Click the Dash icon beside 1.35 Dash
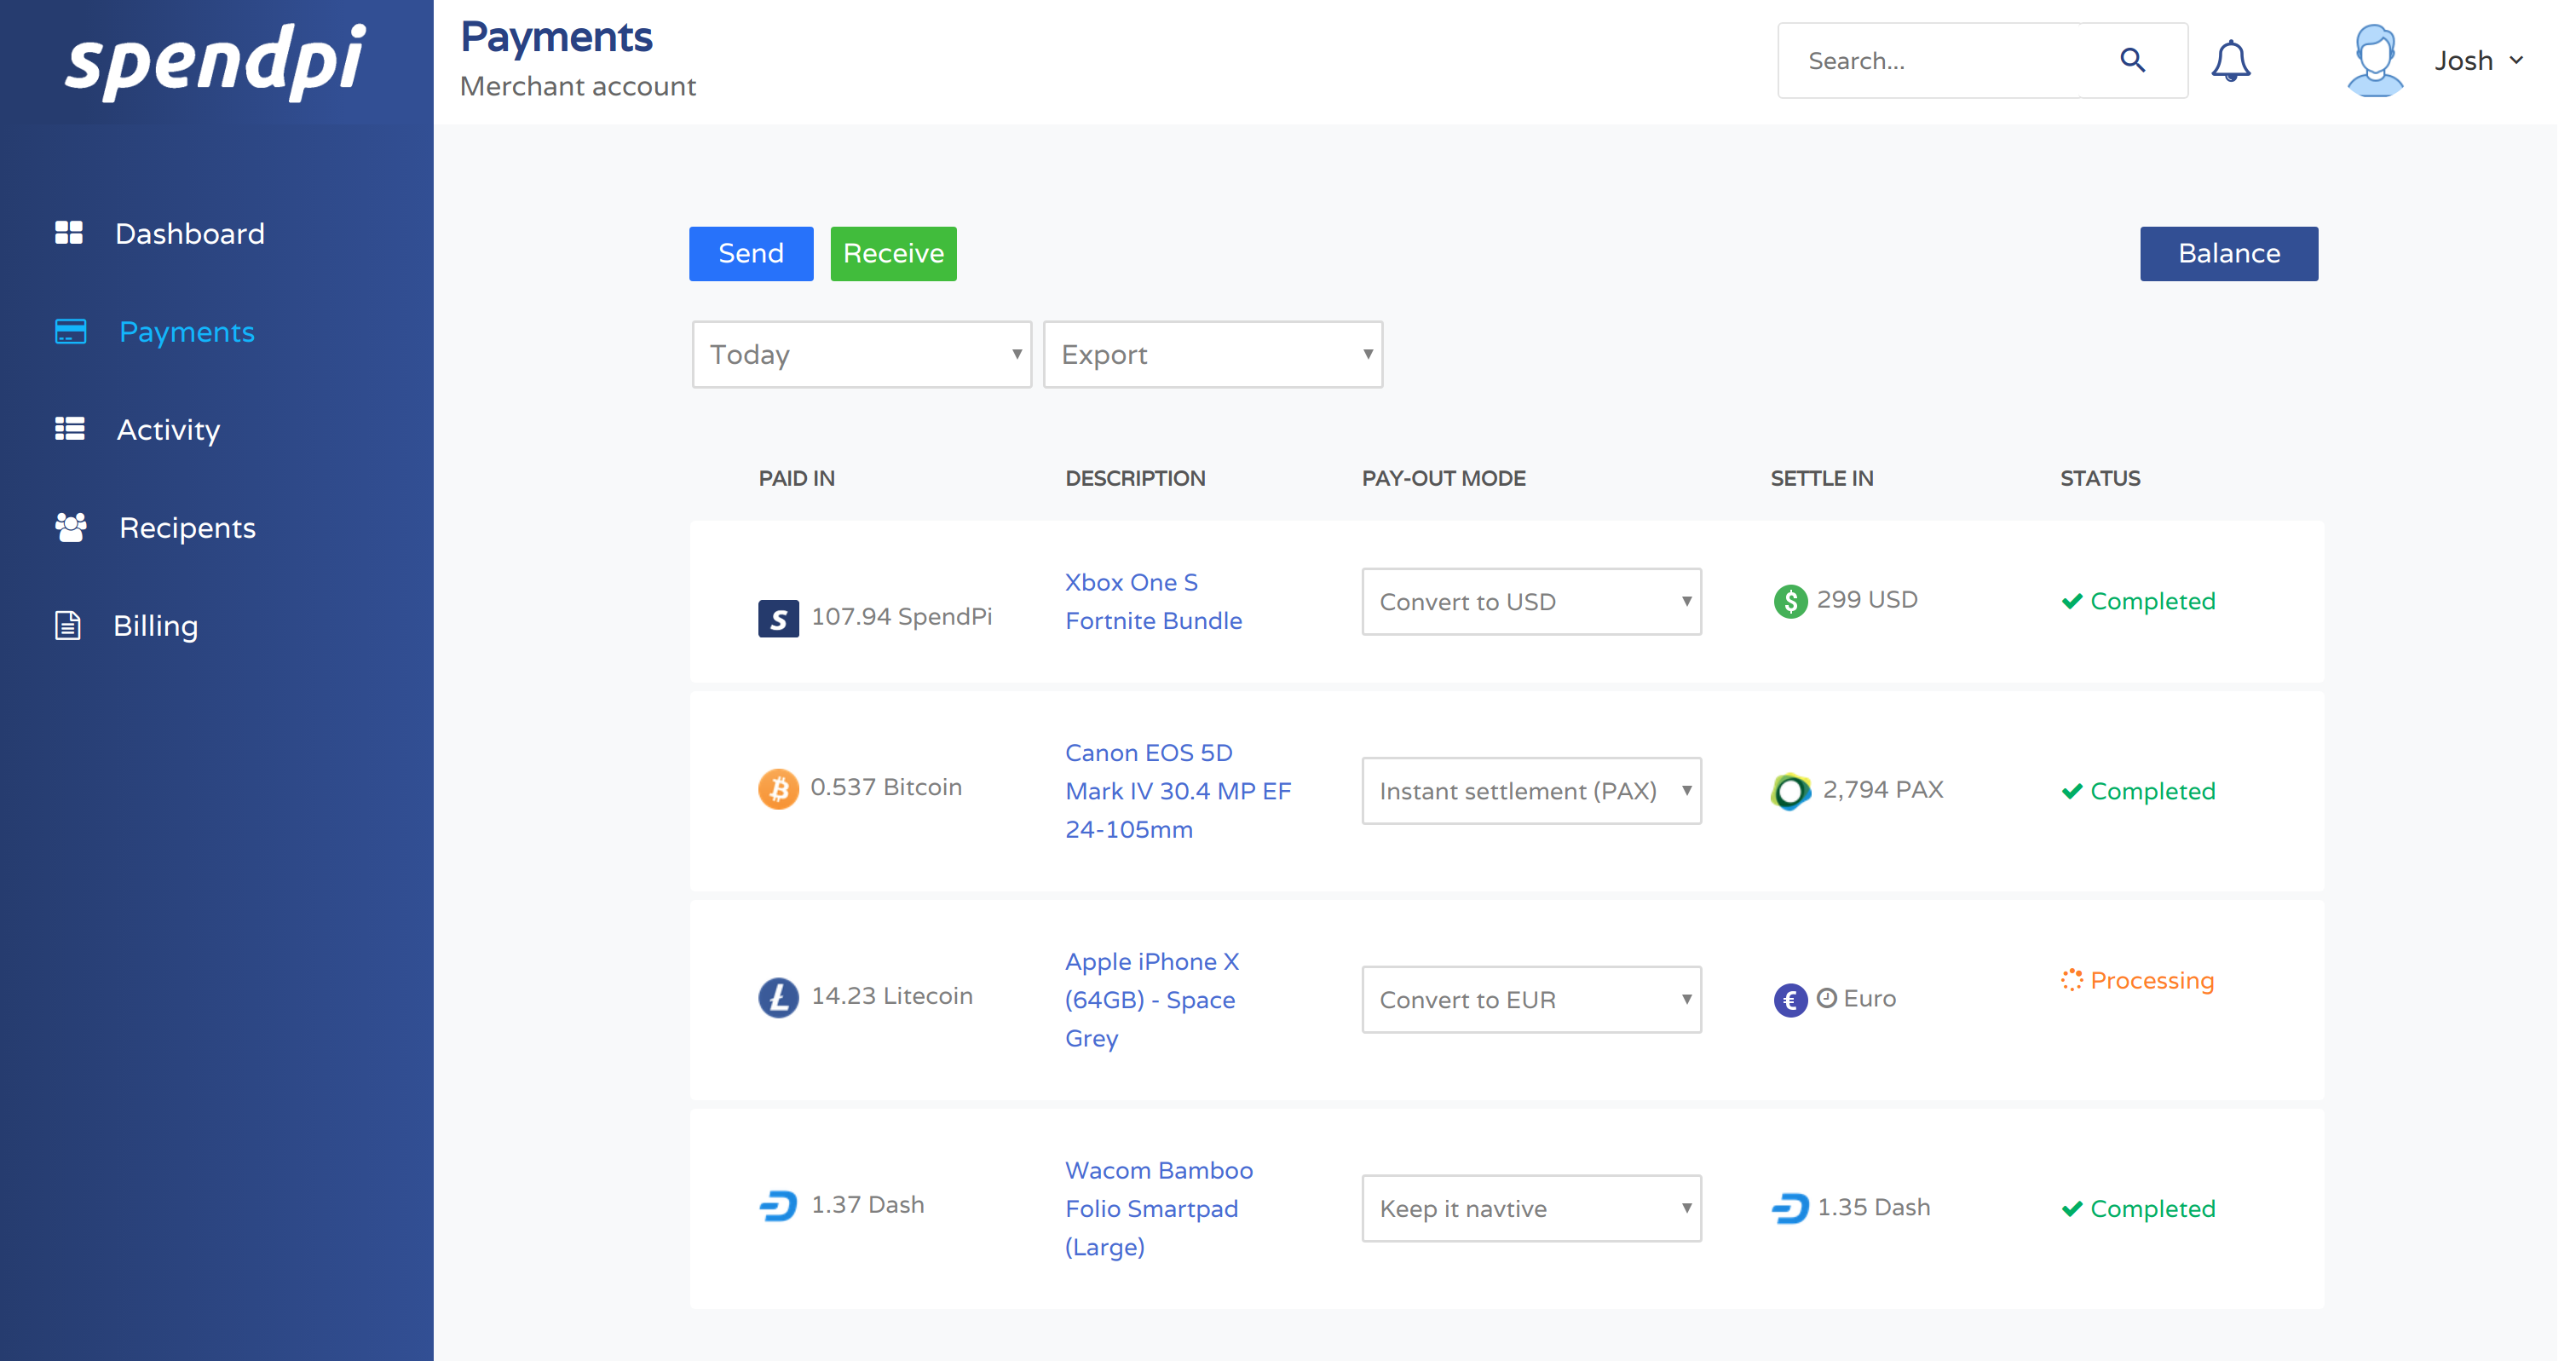The width and height of the screenshot is (2576, 1361). [1790, 1209]
